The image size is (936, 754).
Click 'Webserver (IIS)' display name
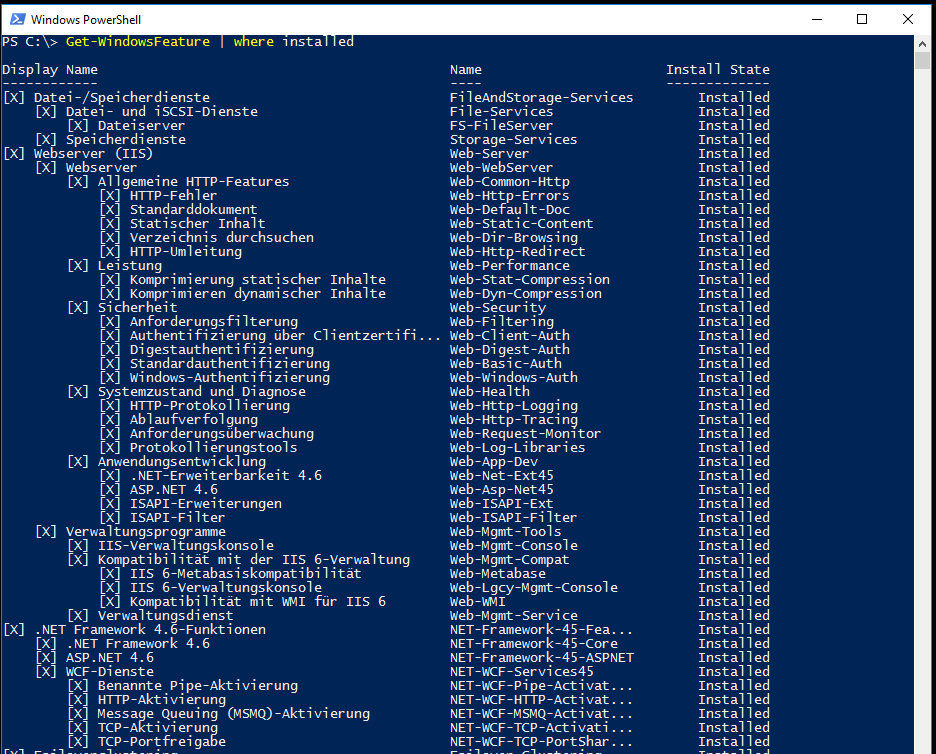pos(93,153)
